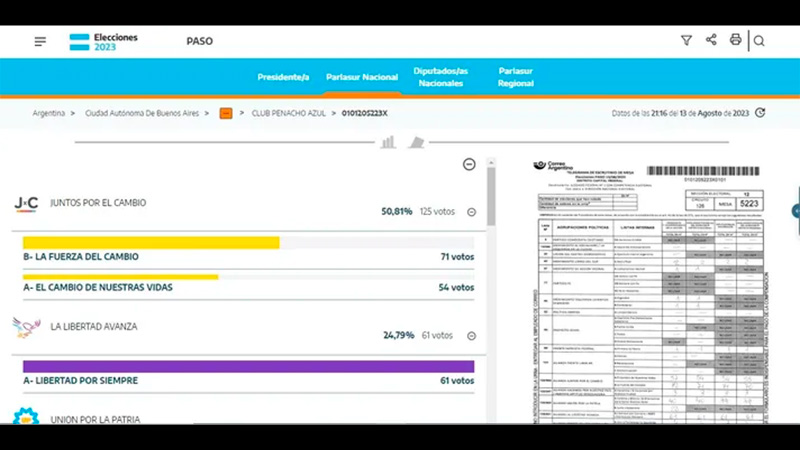The width and height of the screenshot is (800, 450).
Task: Open the filter funnel icon
Action: pos(686,40)
